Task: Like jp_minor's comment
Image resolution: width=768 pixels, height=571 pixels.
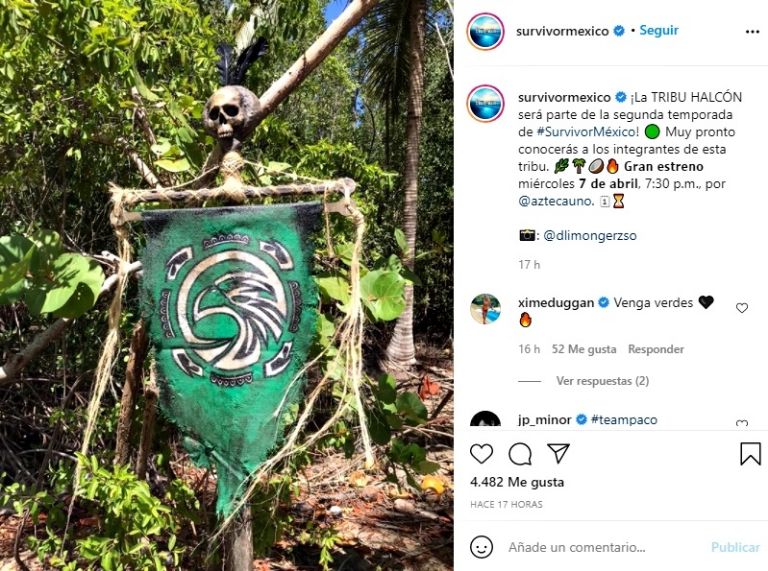Action: coord(742,424)
